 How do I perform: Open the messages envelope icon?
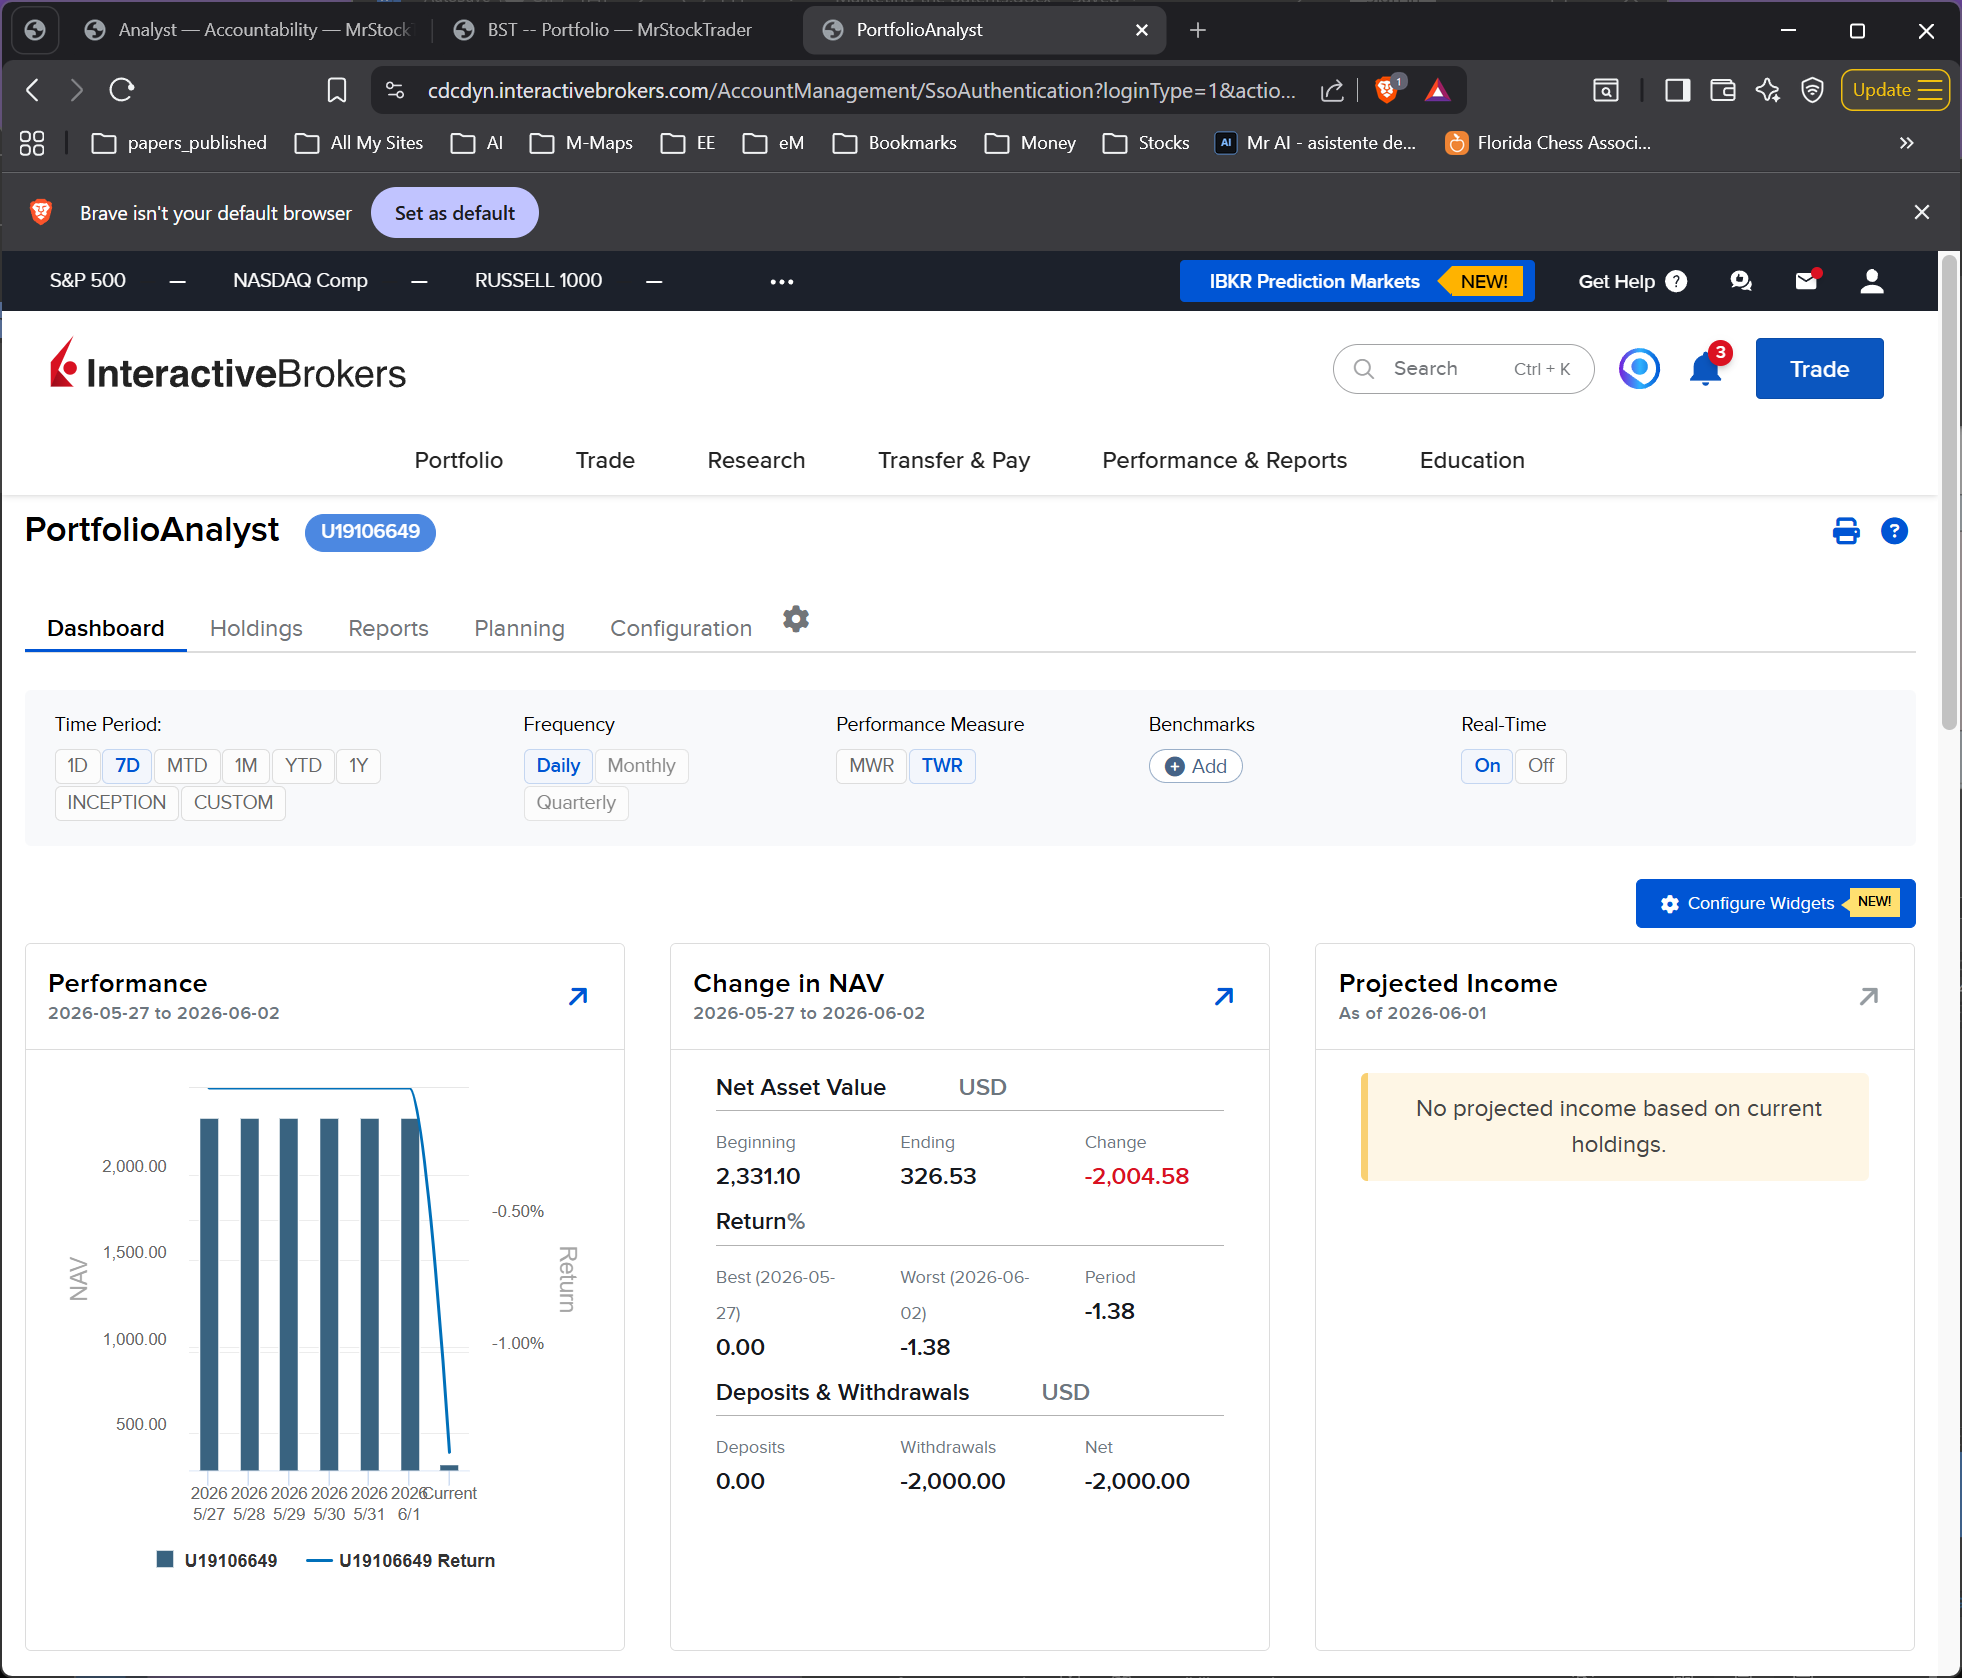click(x=1807, y=281)
